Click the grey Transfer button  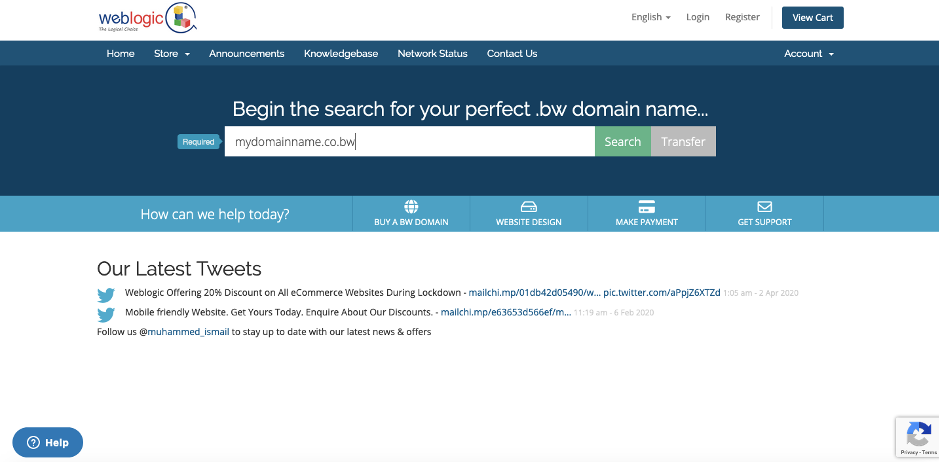coord(683,141)
